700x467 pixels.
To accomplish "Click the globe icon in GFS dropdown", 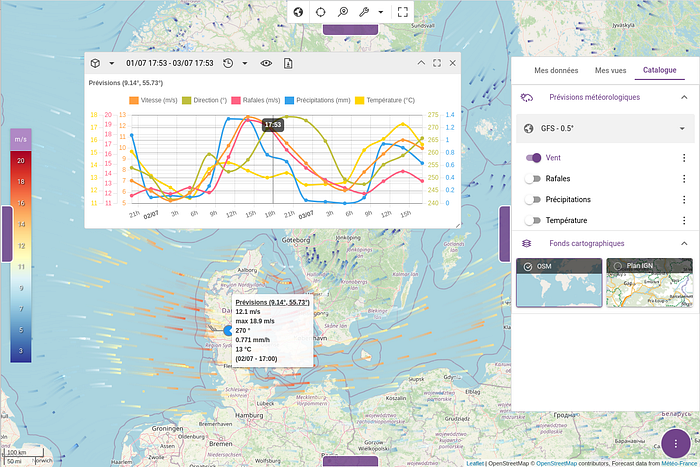I will pos(529,129).
